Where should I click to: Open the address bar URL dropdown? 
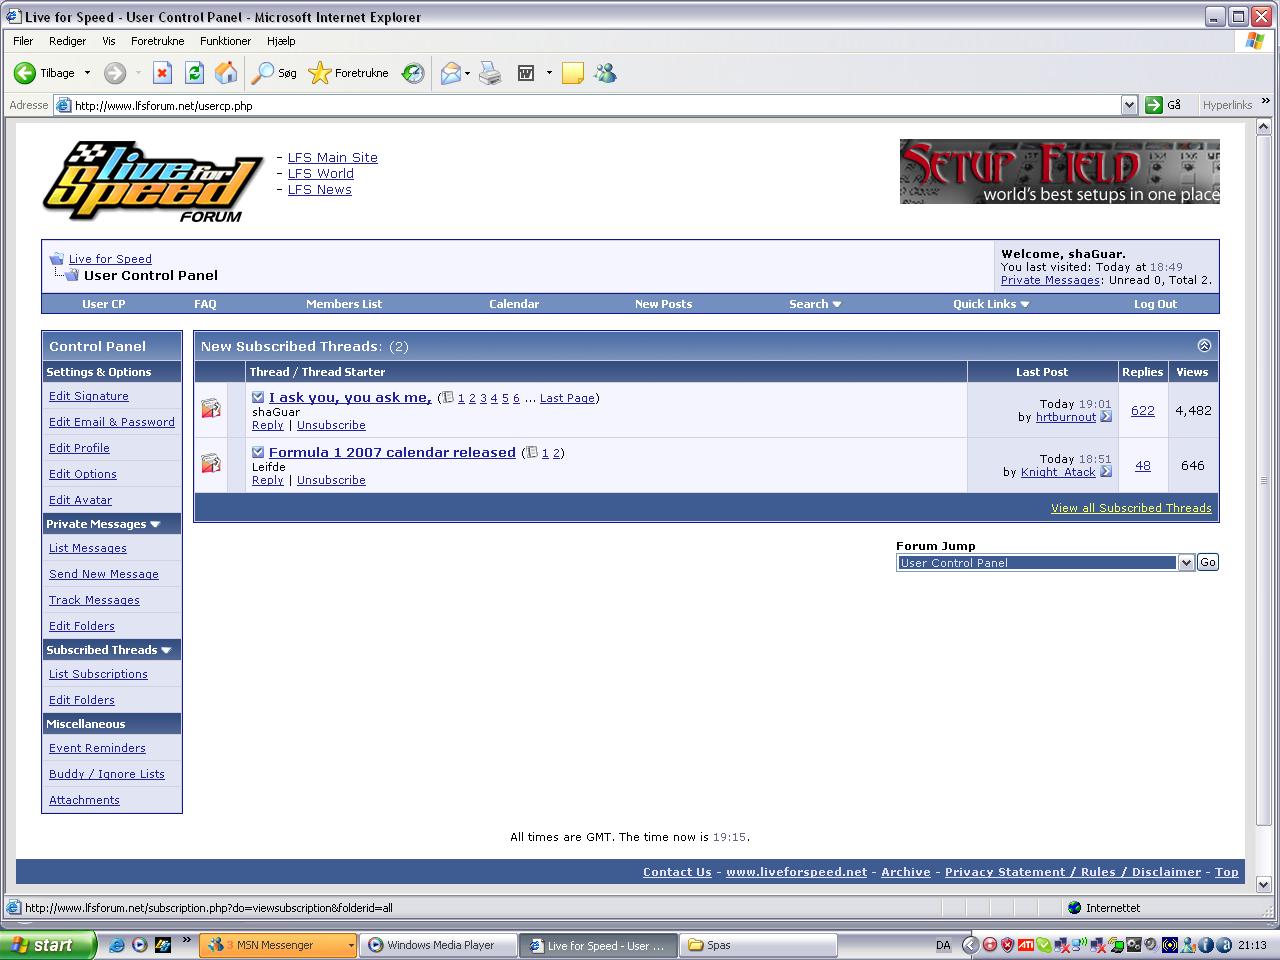[x=1129, y=105]
